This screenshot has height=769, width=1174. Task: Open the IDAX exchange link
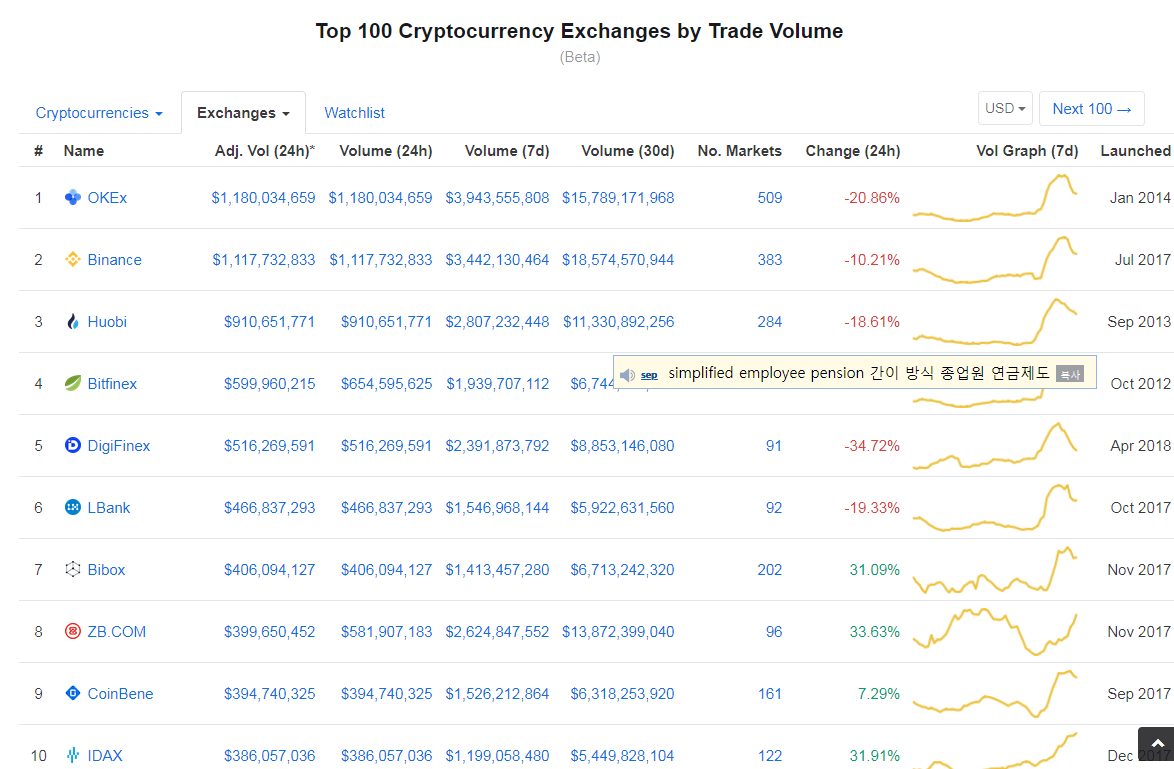[x=105, y=756]
